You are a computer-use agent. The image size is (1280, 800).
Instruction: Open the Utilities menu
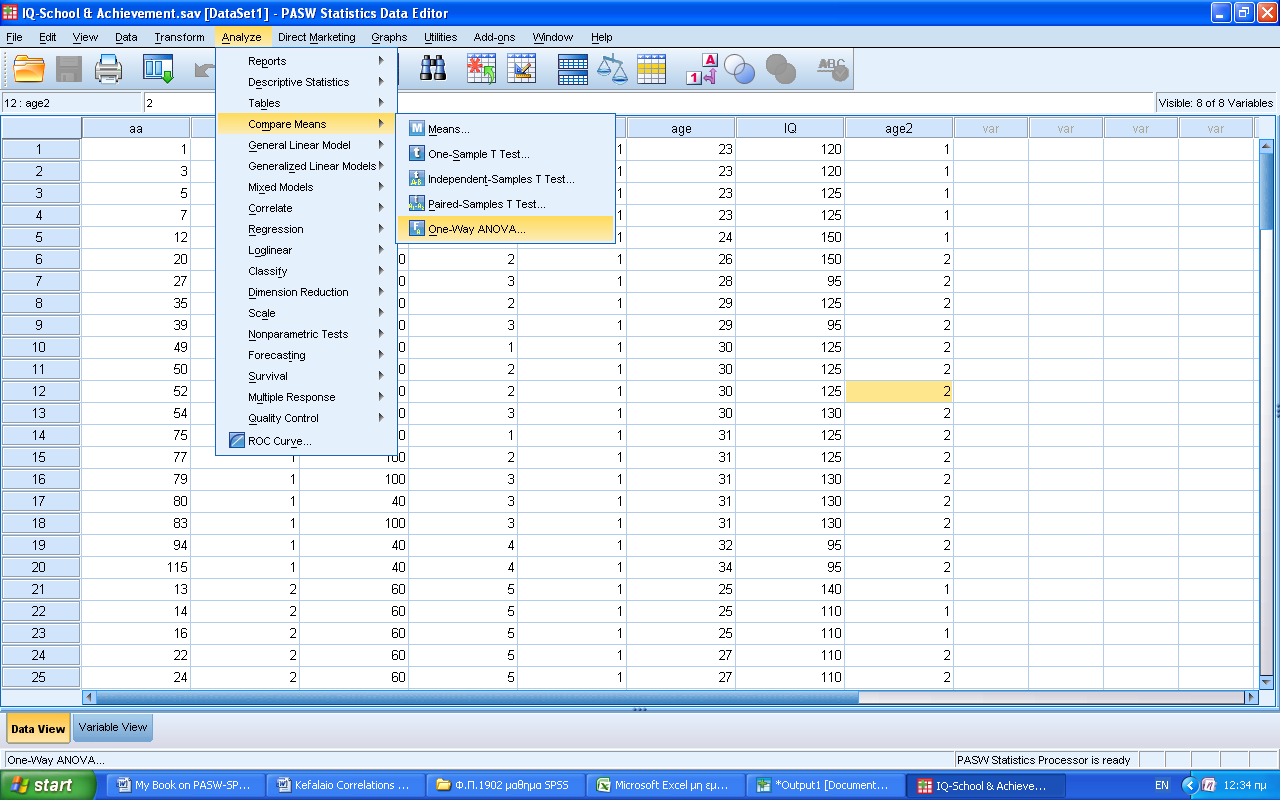pyautogui.click(x=440, y=37)
